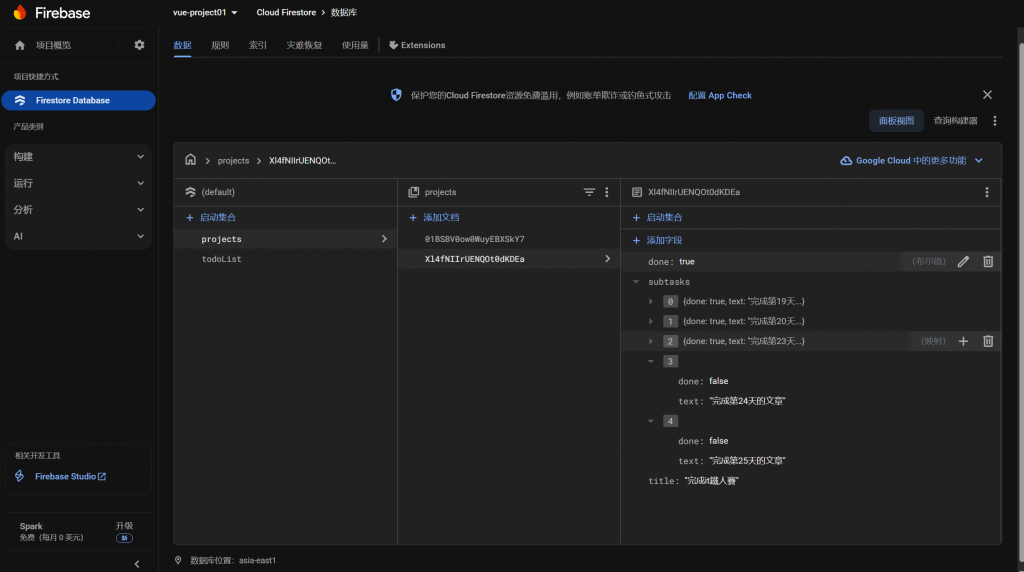Click the document icon beside Xl4fNIIrUENQOt0dKDEa
Image resolution: width=1024 pixels, height=572 pixels.
tap(637, 192)
